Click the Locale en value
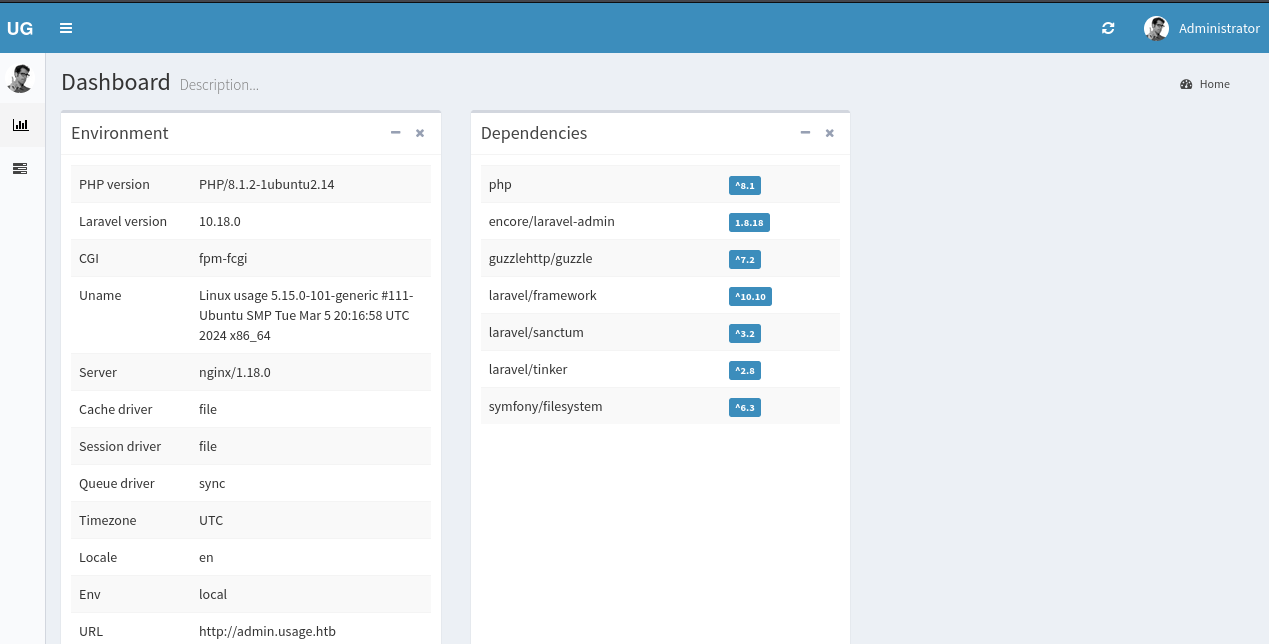The image size is (1269, 644). coord(206,557)
